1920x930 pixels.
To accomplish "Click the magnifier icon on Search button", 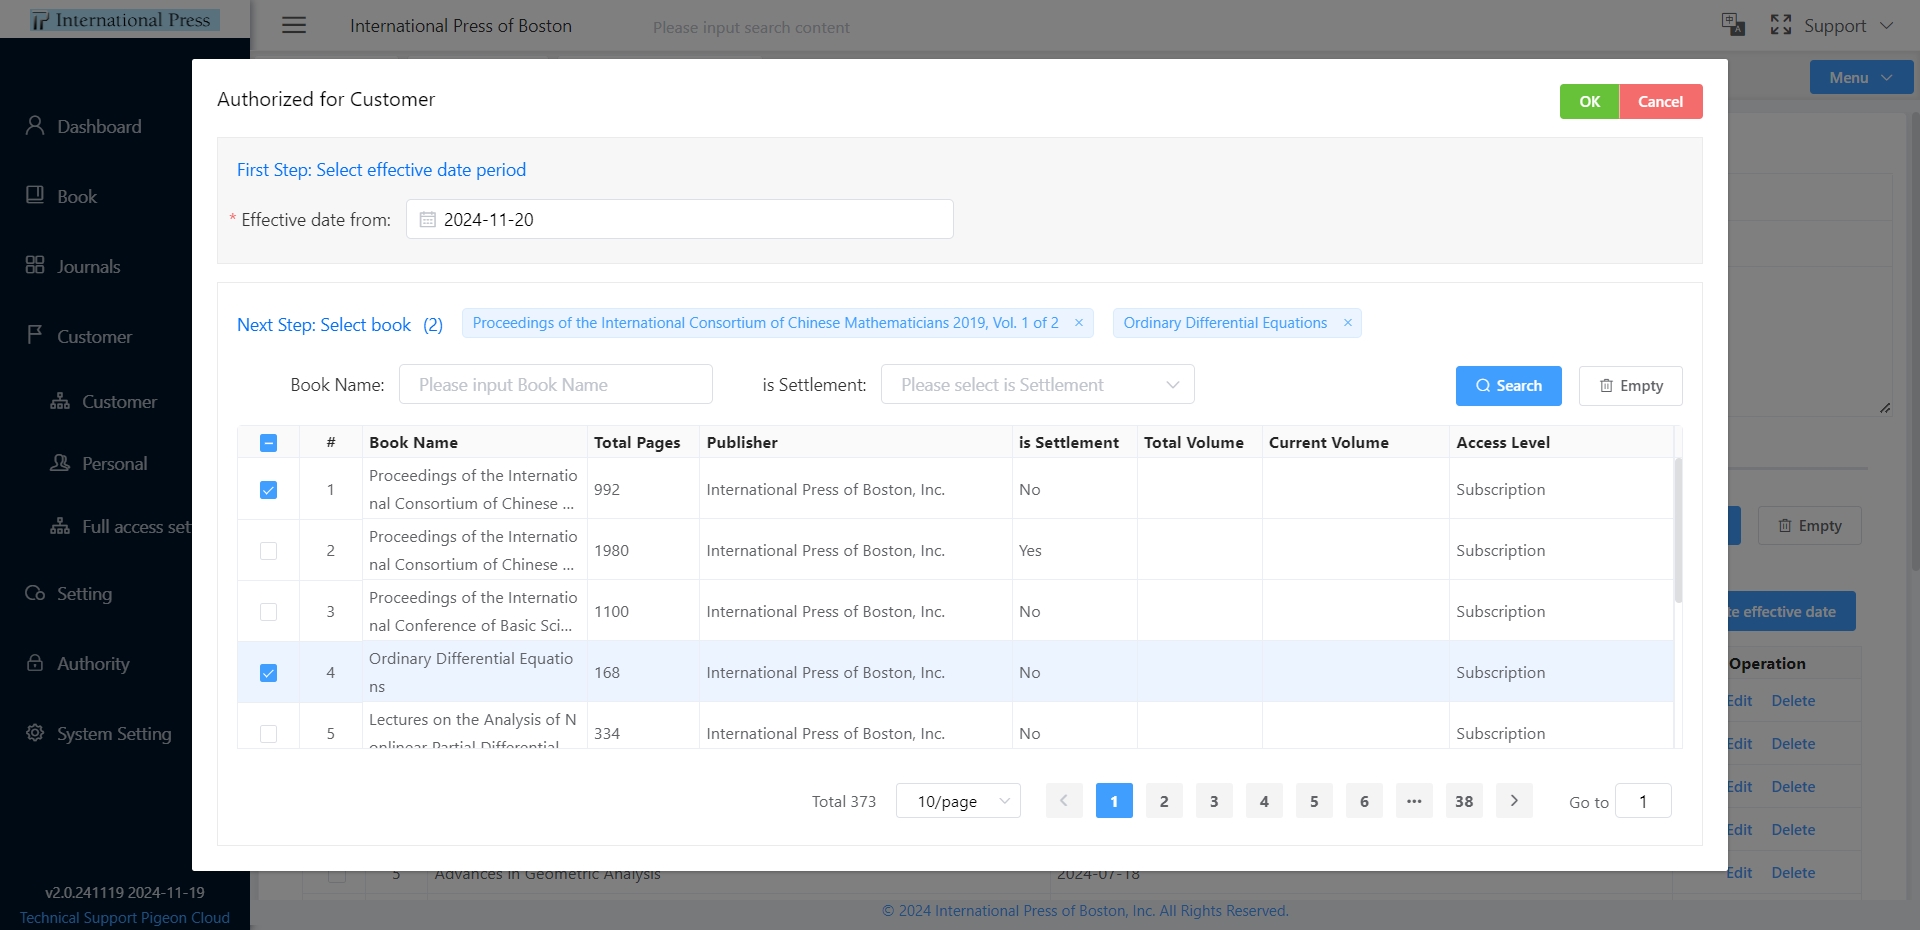I will click(x=1483, y=386).
